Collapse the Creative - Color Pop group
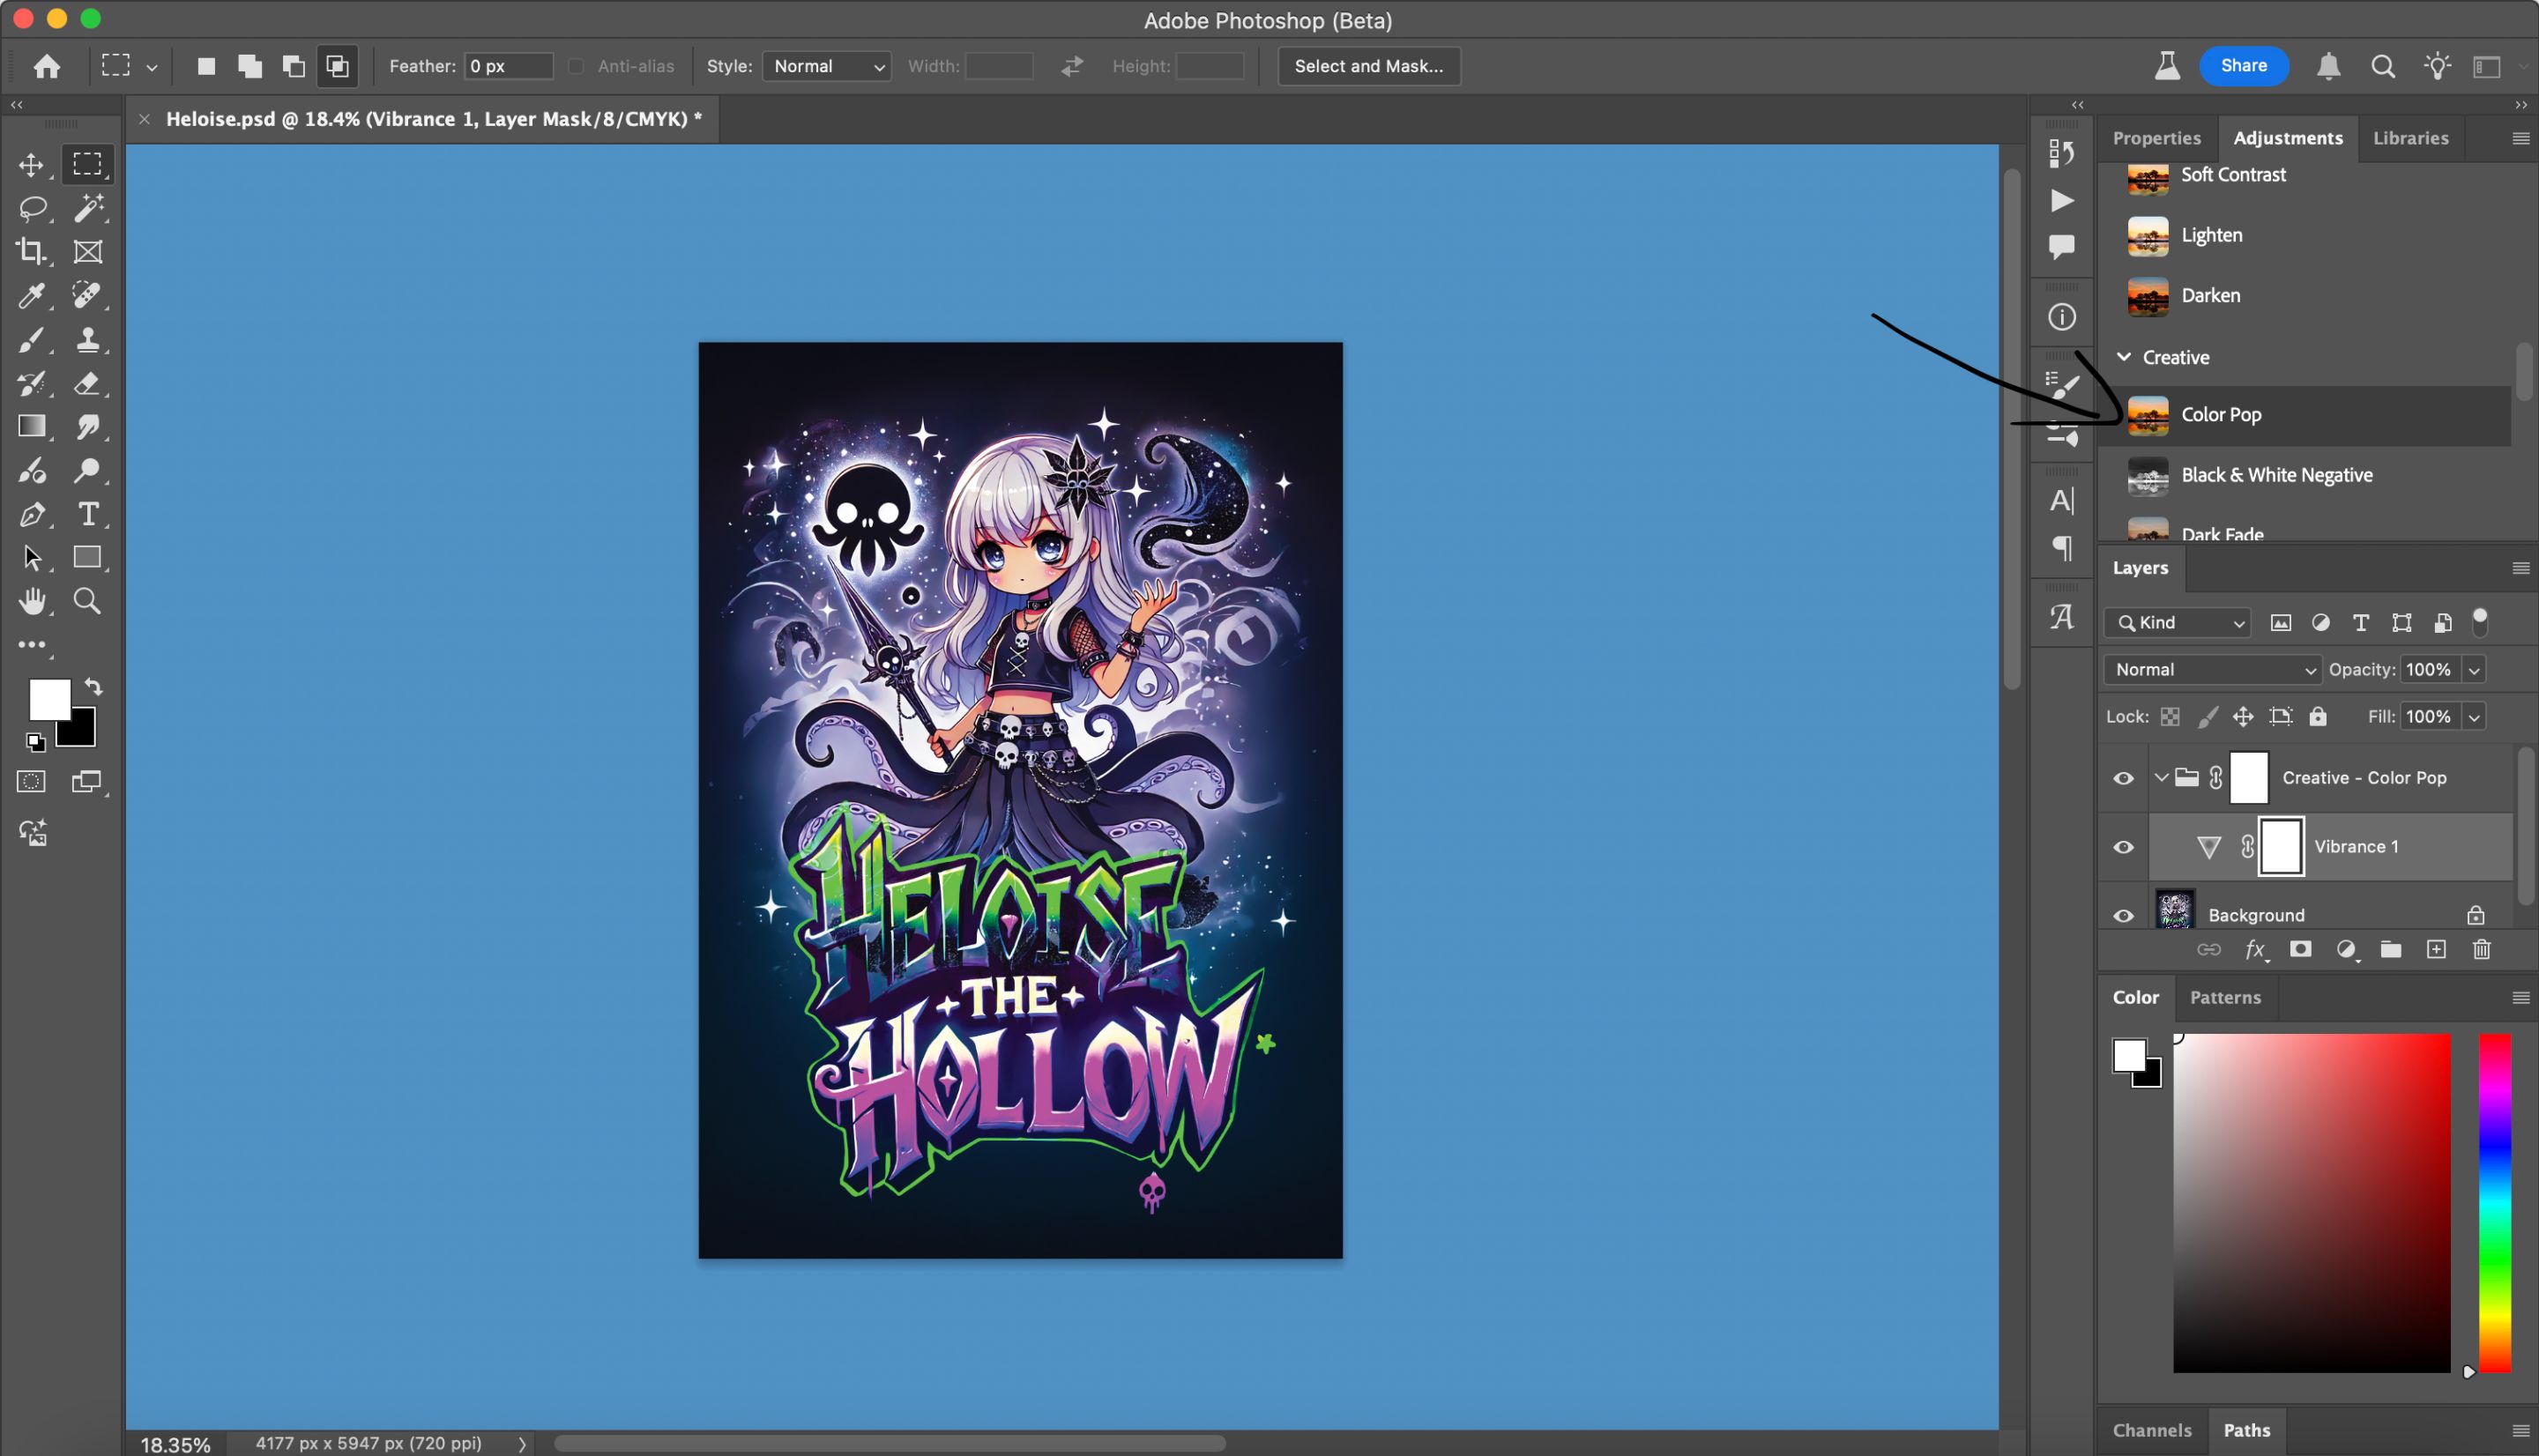This screenshot has width=2539, height=1456. click(x=2161, y=778)
